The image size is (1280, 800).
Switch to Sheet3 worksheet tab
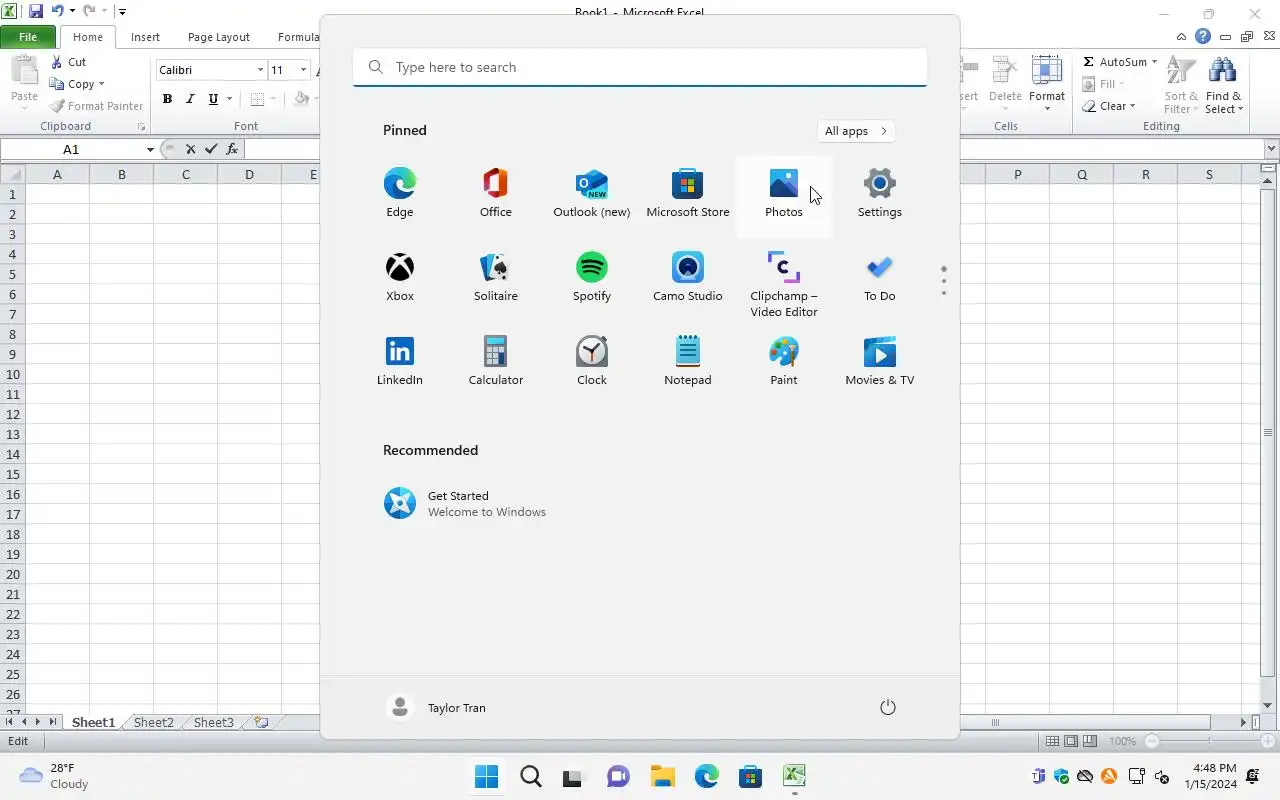[213, 722]
